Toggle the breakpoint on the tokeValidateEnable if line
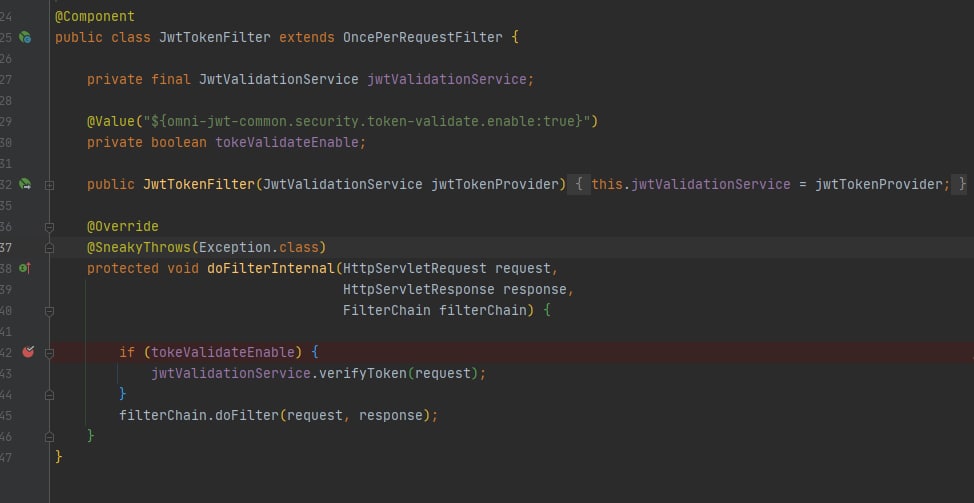This screenshot has height=503, width=974. coord(28,352)
